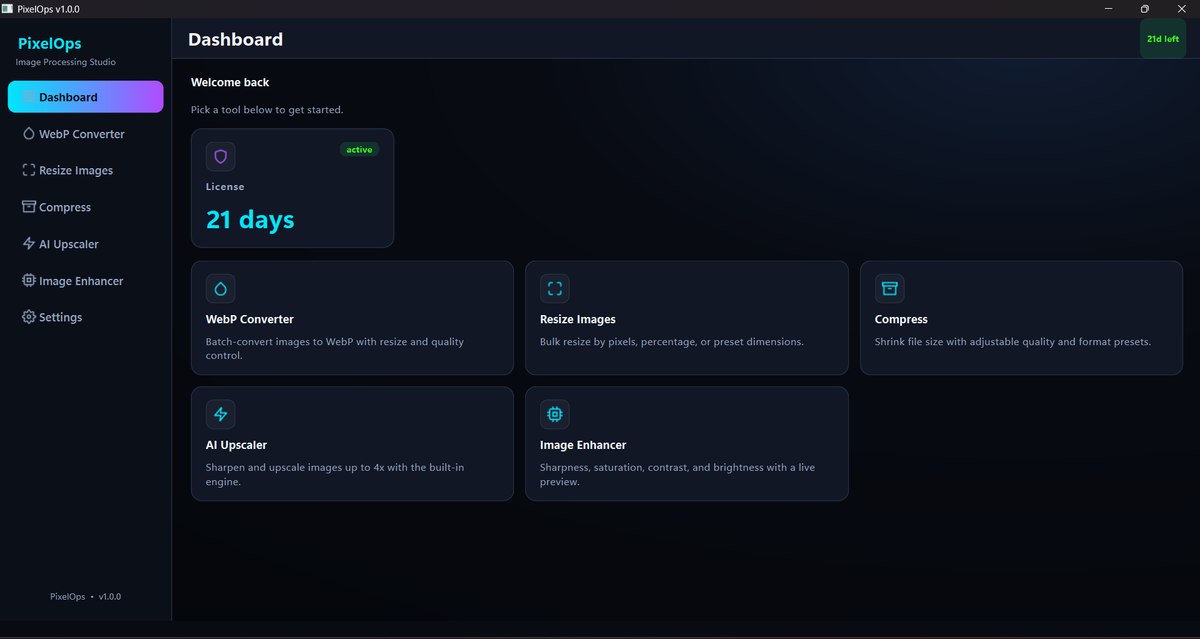This screenshot has height=639, width=1200.
Task: Go to Resize Images in sidebar
Action: coord(86,170)
